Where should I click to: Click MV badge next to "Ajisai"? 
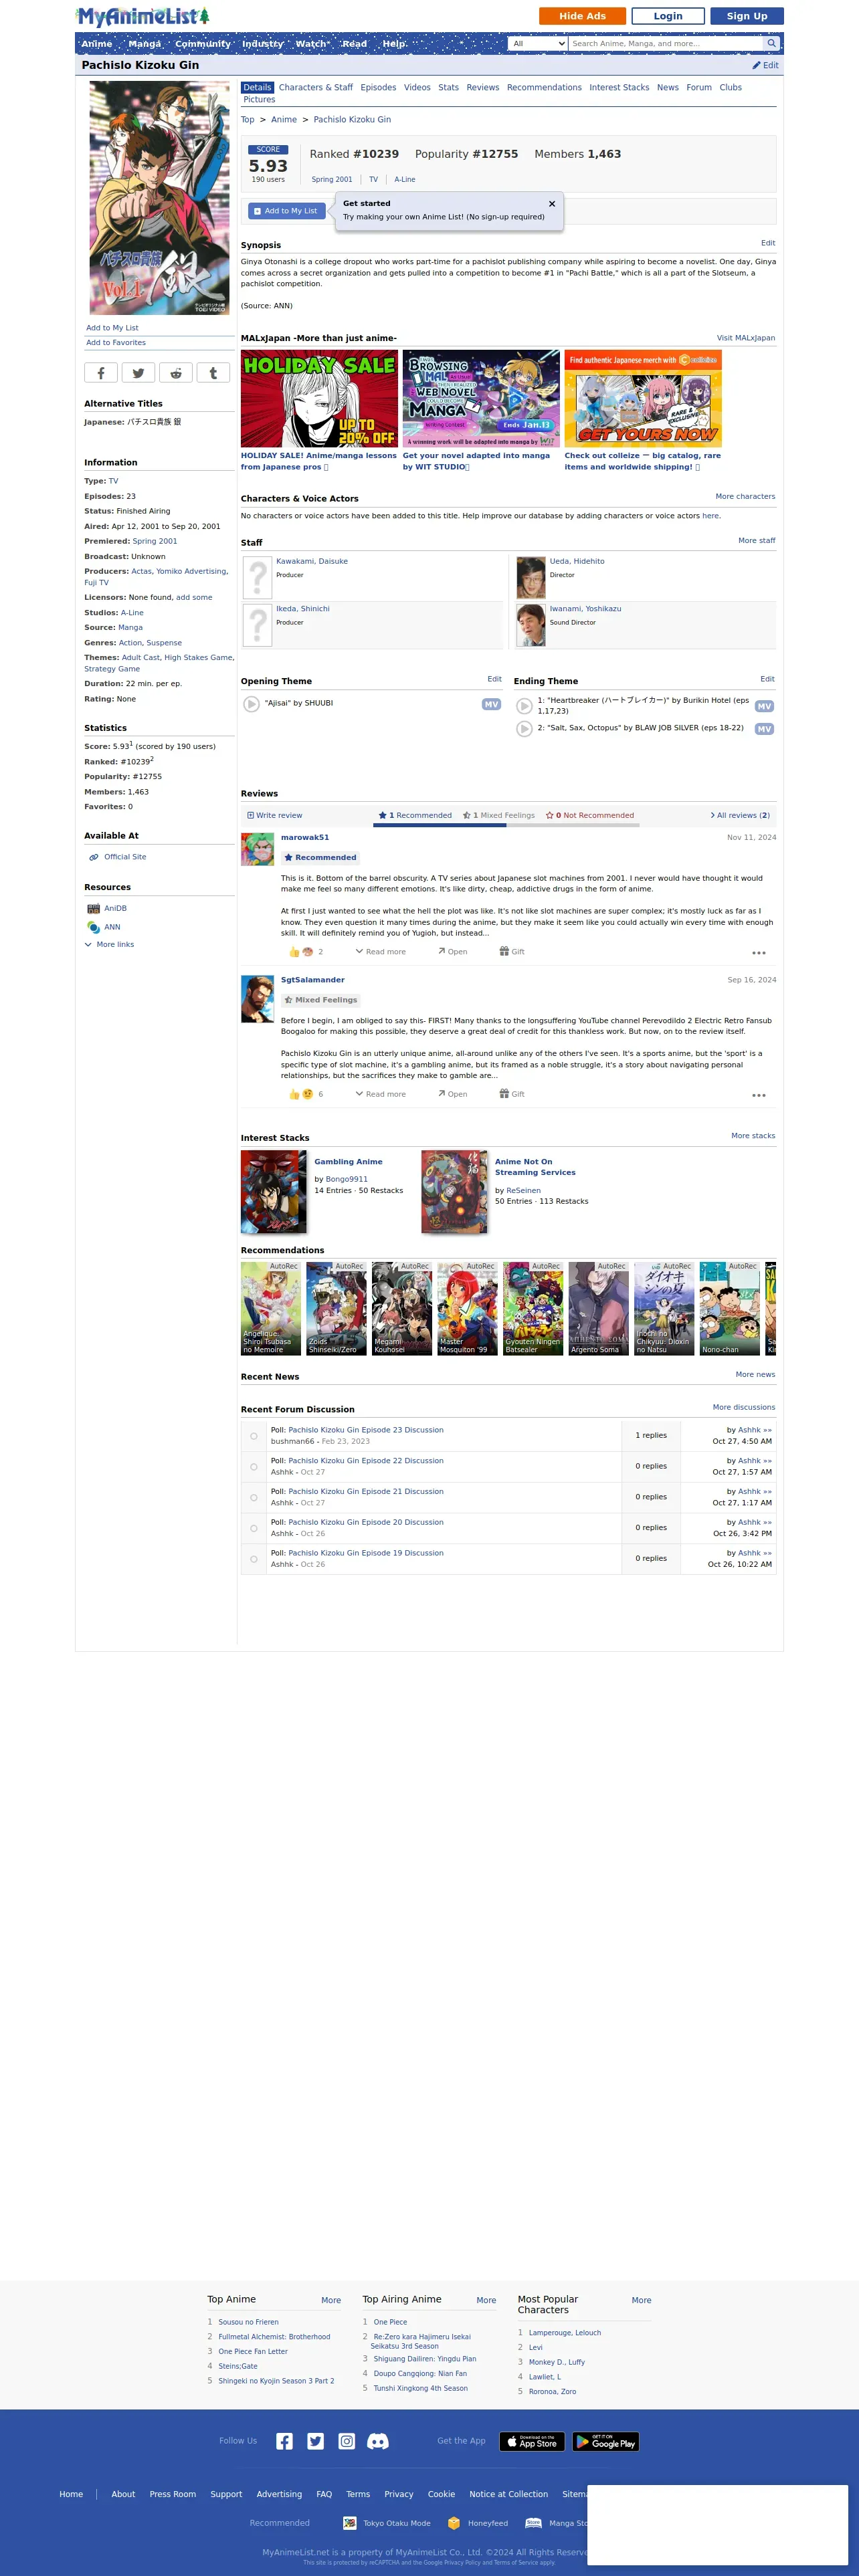491,704
